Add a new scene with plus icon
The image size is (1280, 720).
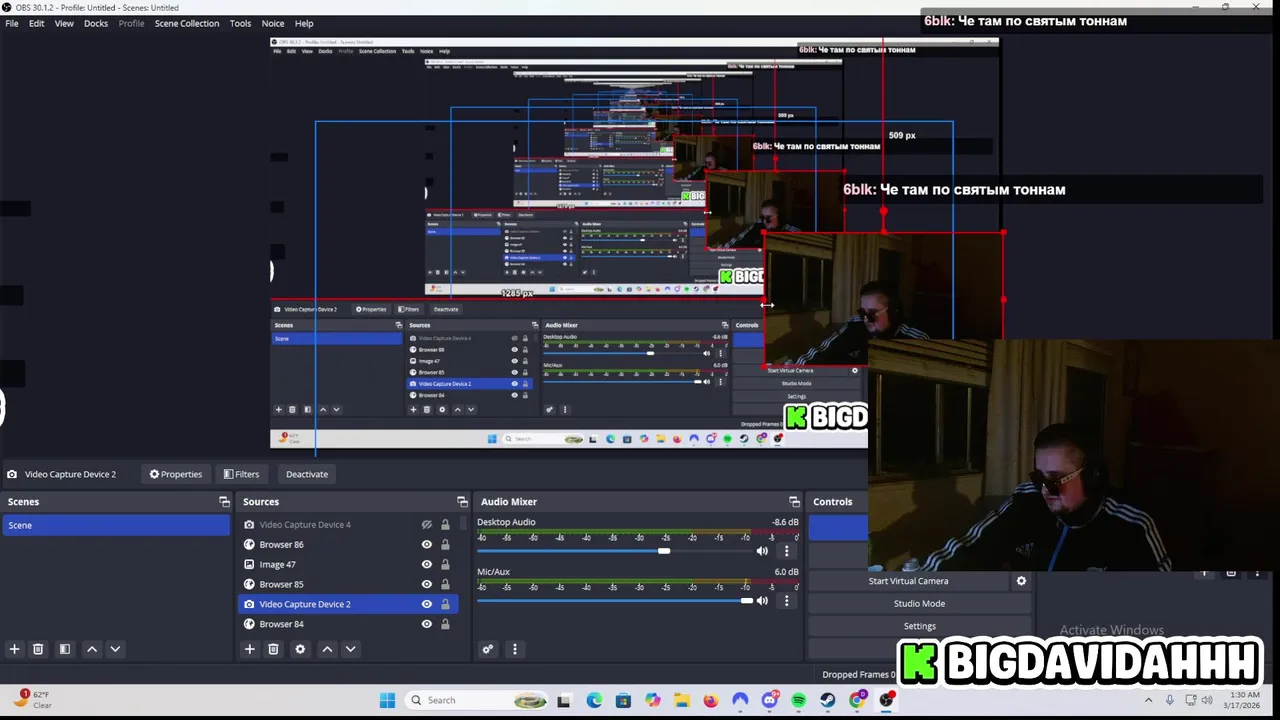coord(14,649)
